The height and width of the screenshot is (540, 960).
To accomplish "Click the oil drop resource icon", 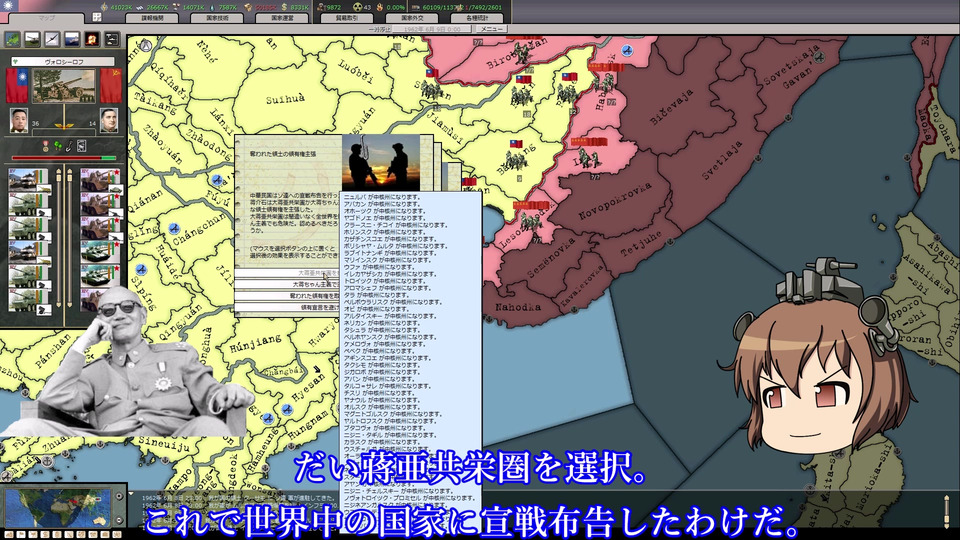I will pyautogui.click(x=214, y=7).
